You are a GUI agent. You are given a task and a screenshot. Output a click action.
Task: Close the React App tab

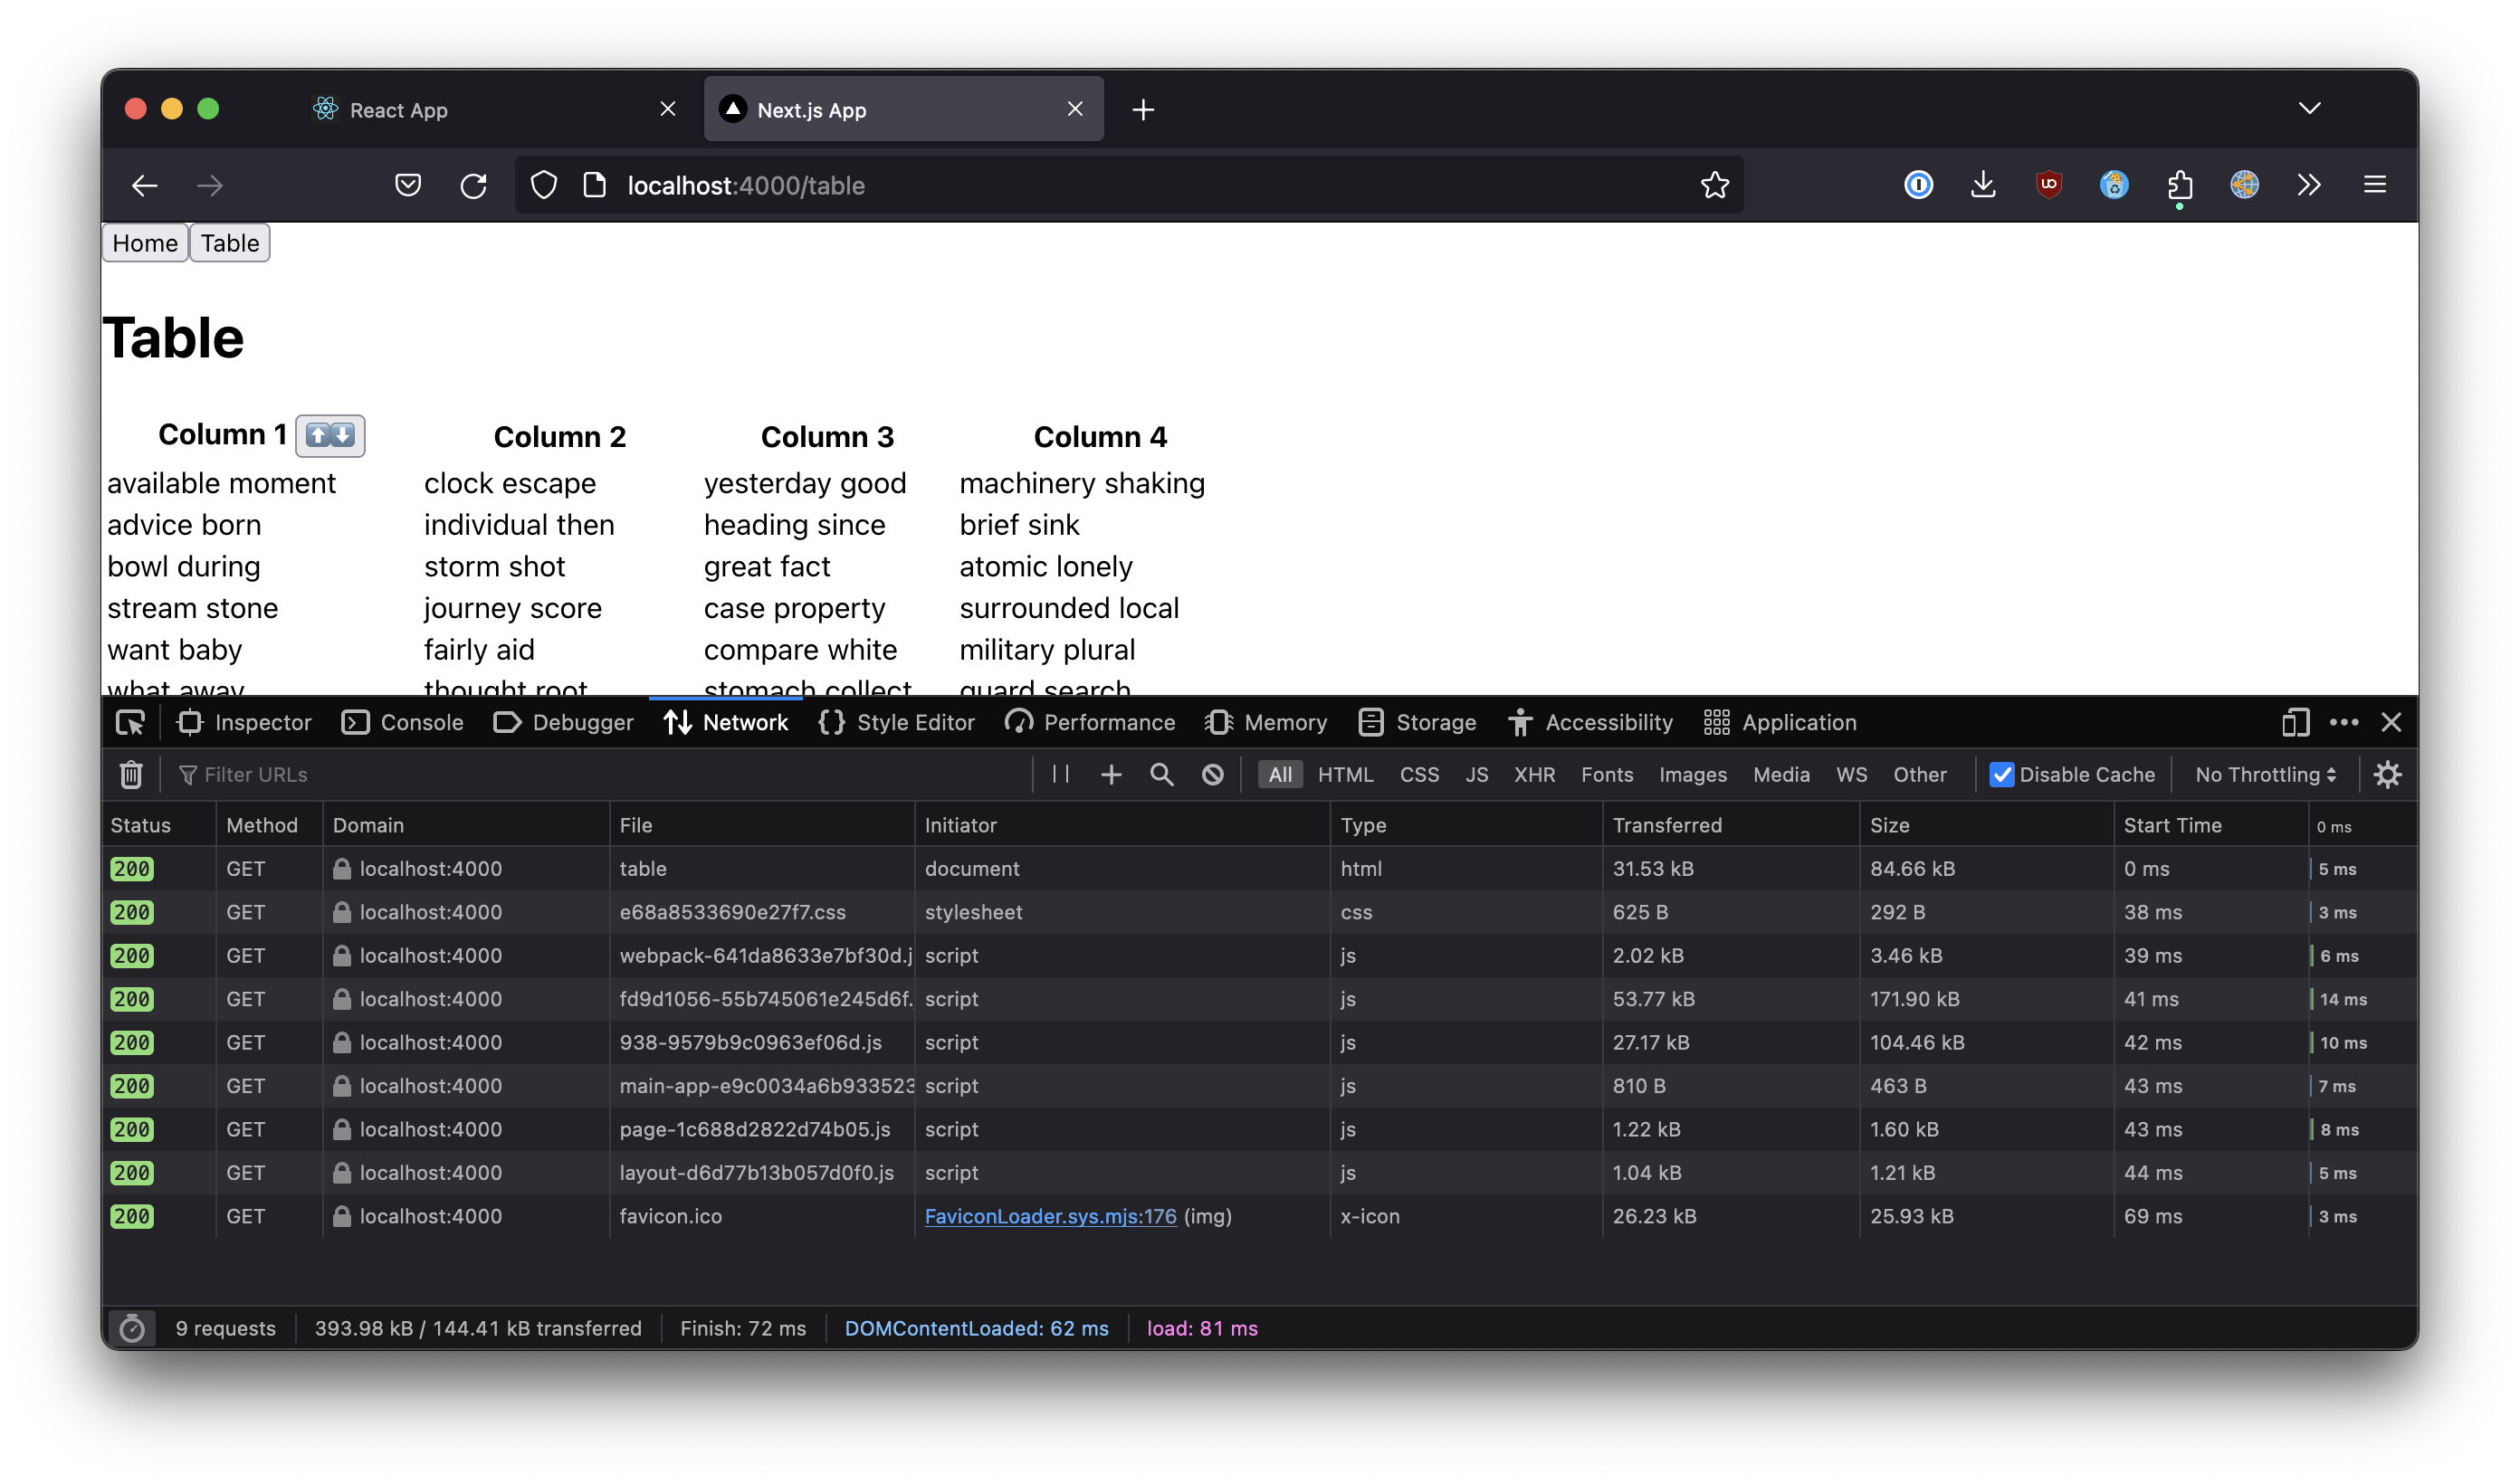click(x=668, y=109)
